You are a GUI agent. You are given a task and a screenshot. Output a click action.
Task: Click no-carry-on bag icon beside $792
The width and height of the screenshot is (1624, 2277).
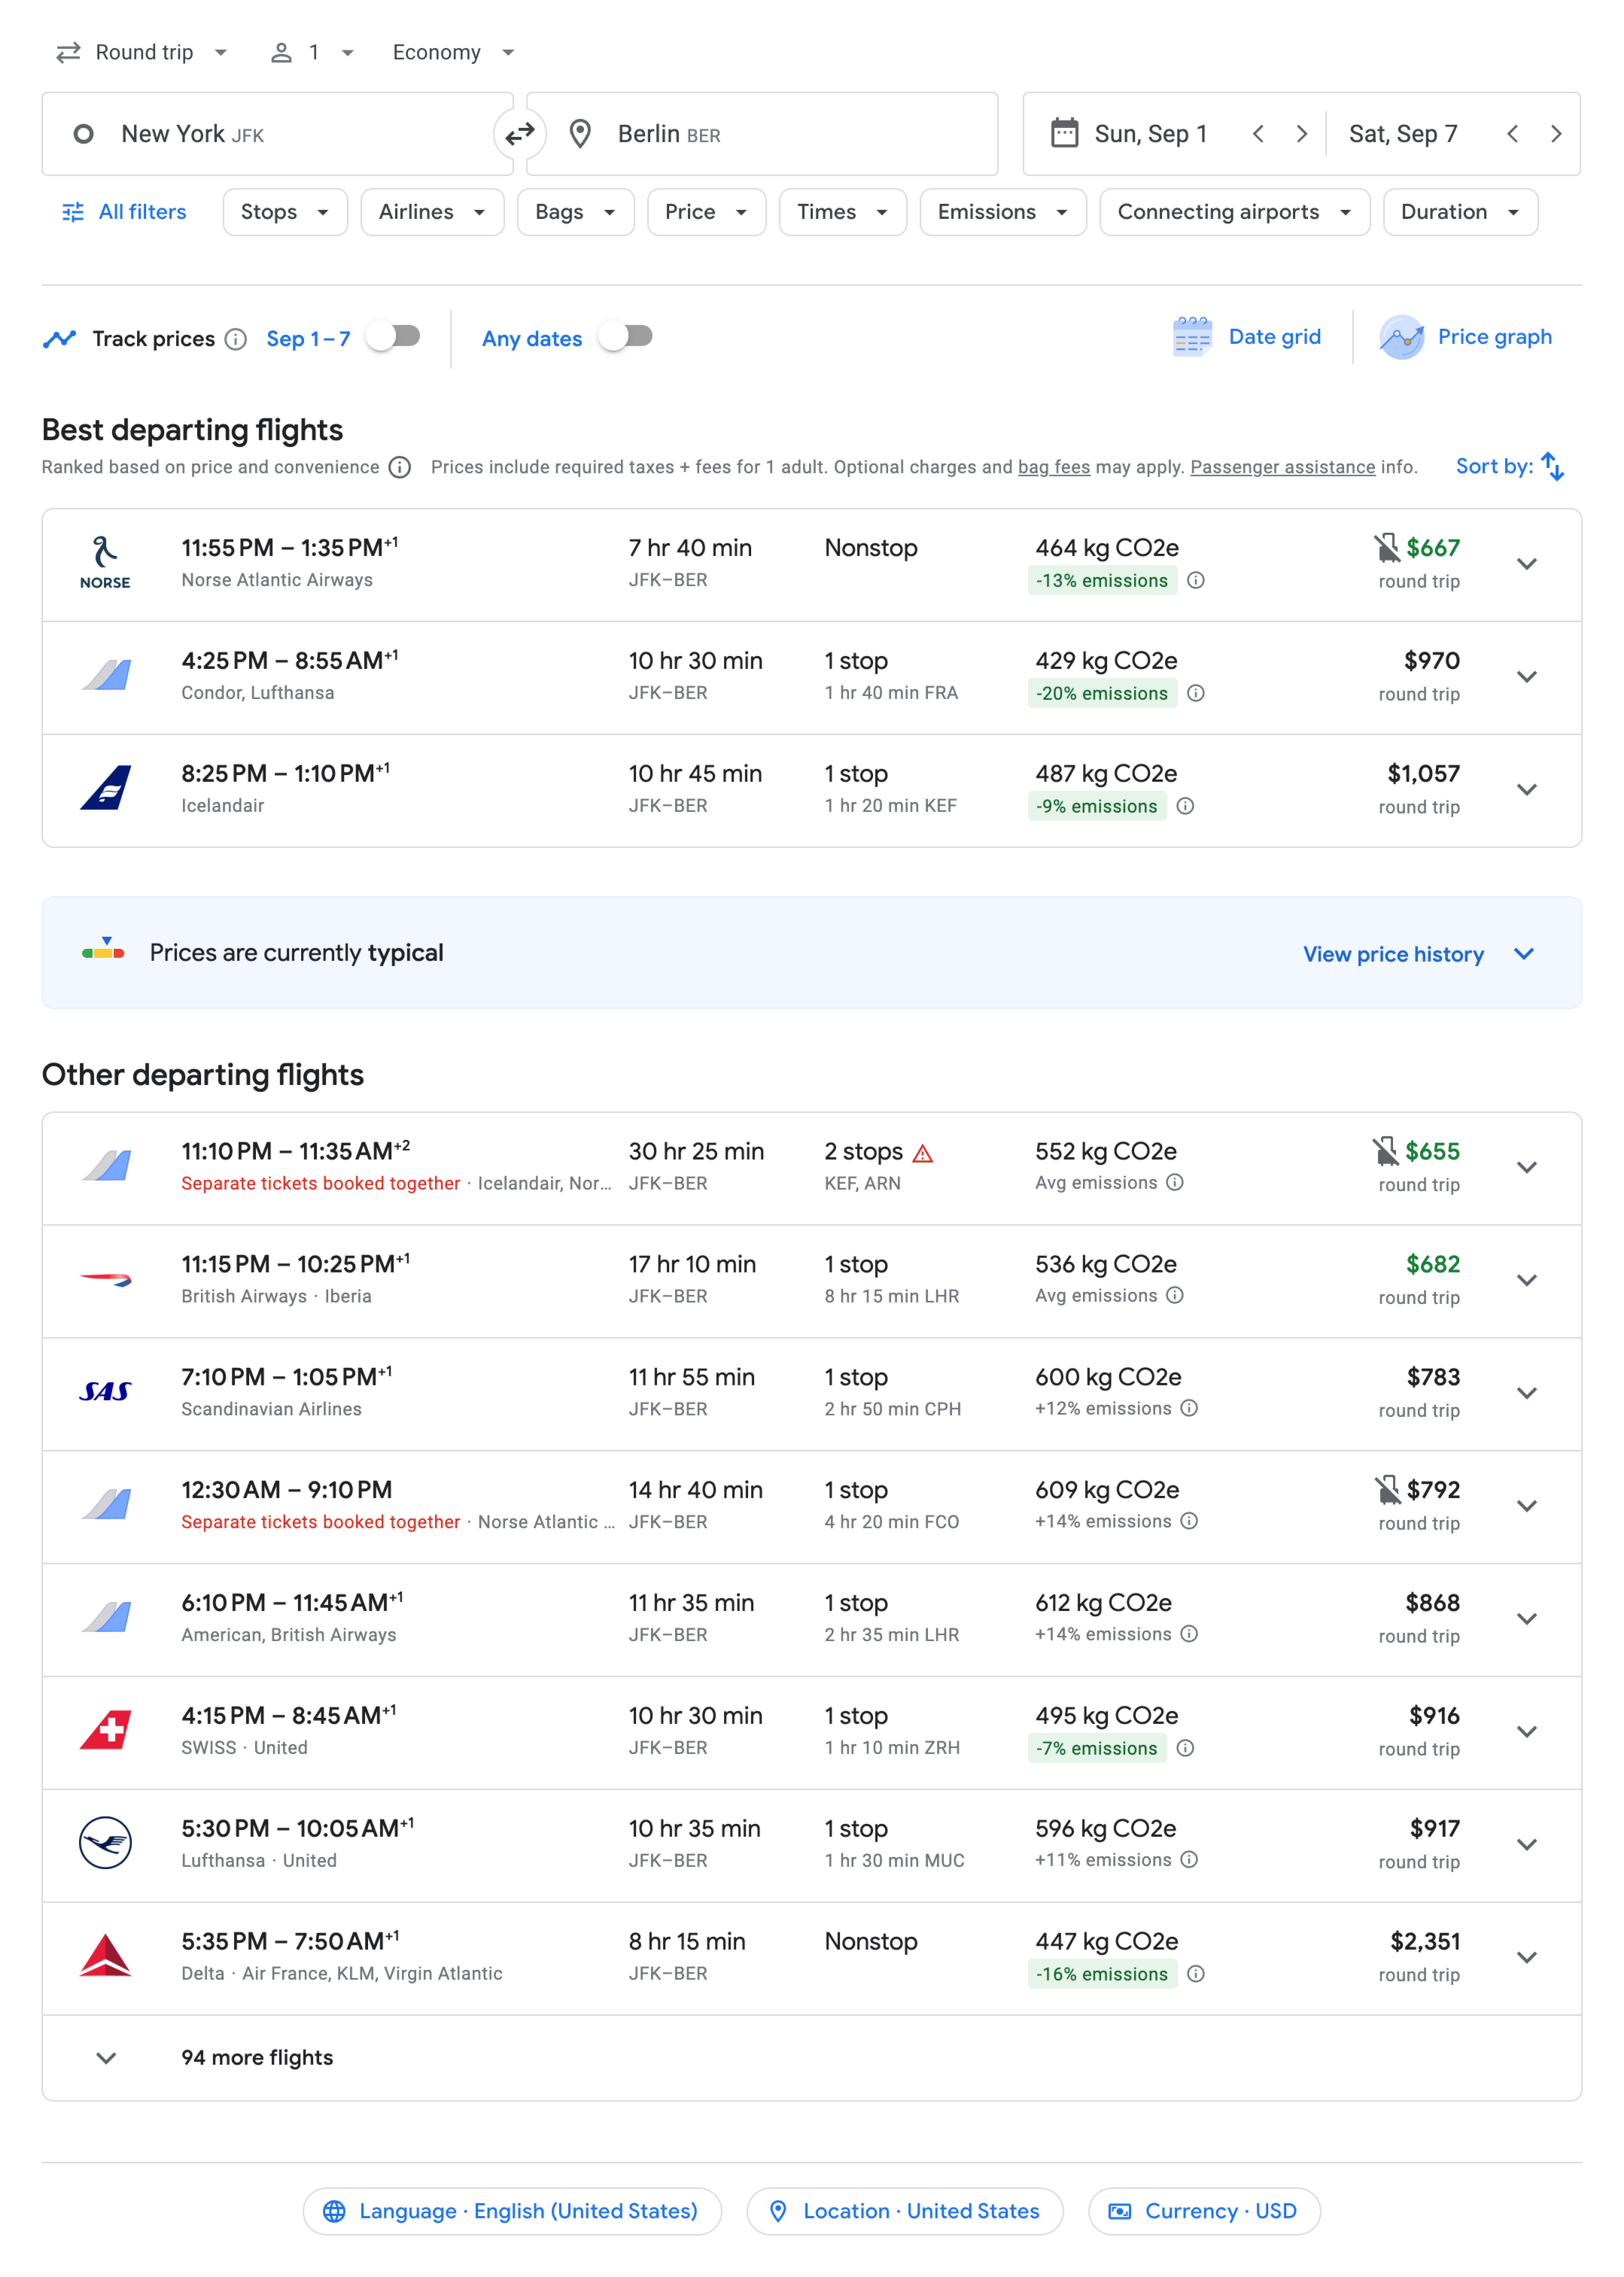(1387, 1490)
